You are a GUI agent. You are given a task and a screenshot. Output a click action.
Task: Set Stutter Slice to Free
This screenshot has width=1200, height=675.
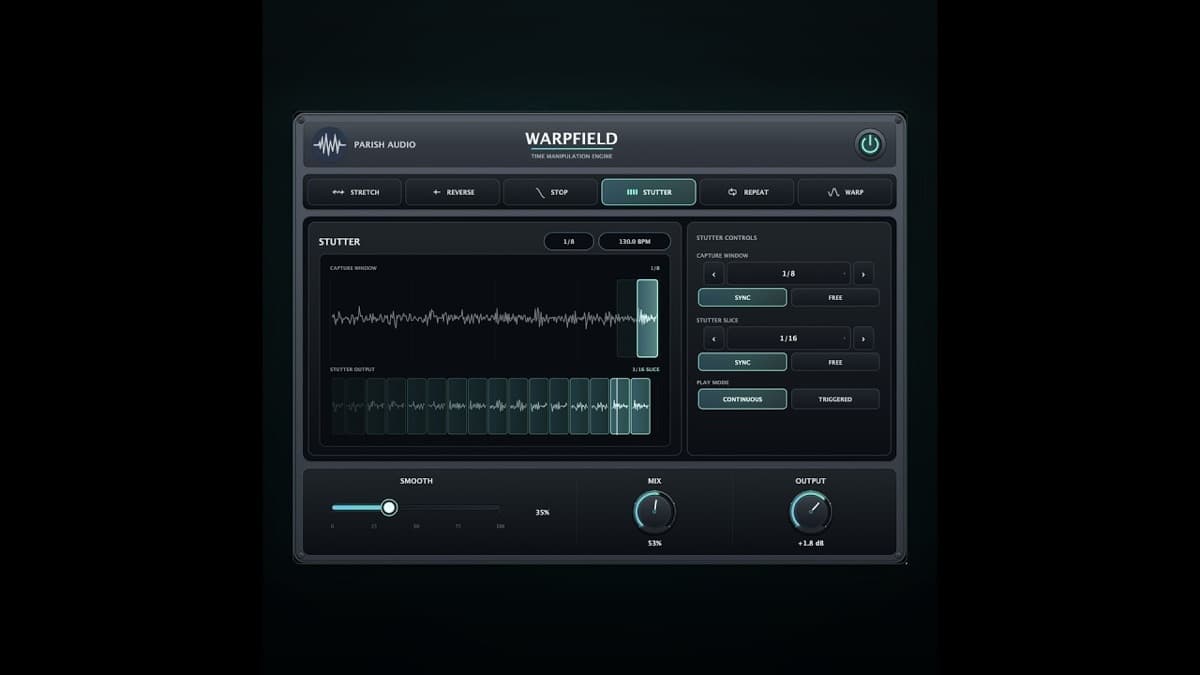(x=835, y=362)
